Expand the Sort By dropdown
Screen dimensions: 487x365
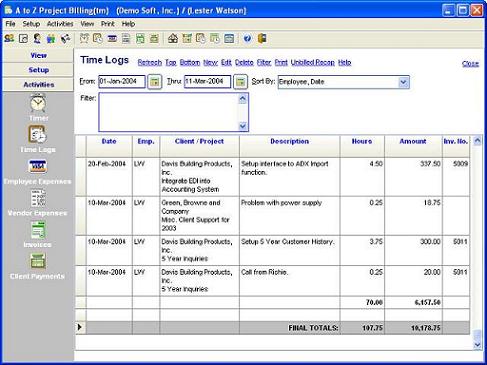pyautogui.click(x=403, y=82)
